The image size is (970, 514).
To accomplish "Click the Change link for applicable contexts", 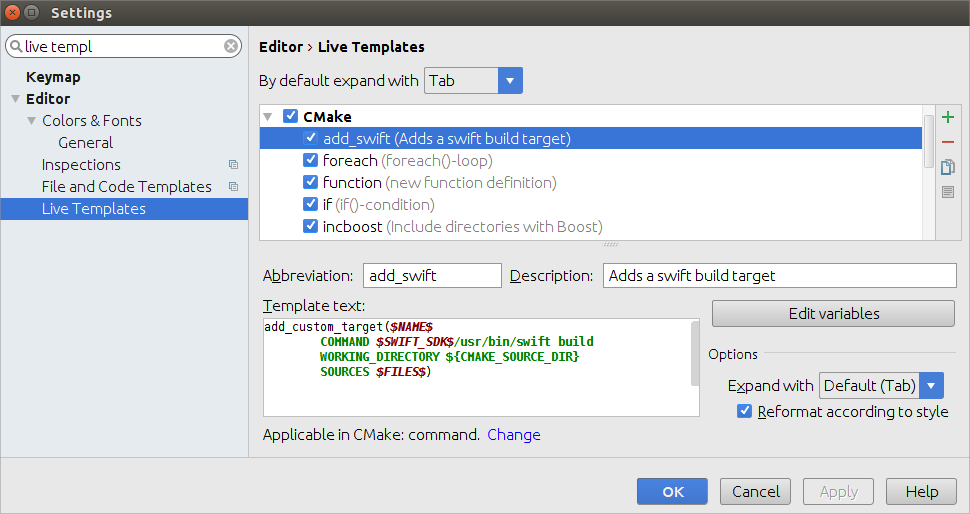I will pos(514,435).
